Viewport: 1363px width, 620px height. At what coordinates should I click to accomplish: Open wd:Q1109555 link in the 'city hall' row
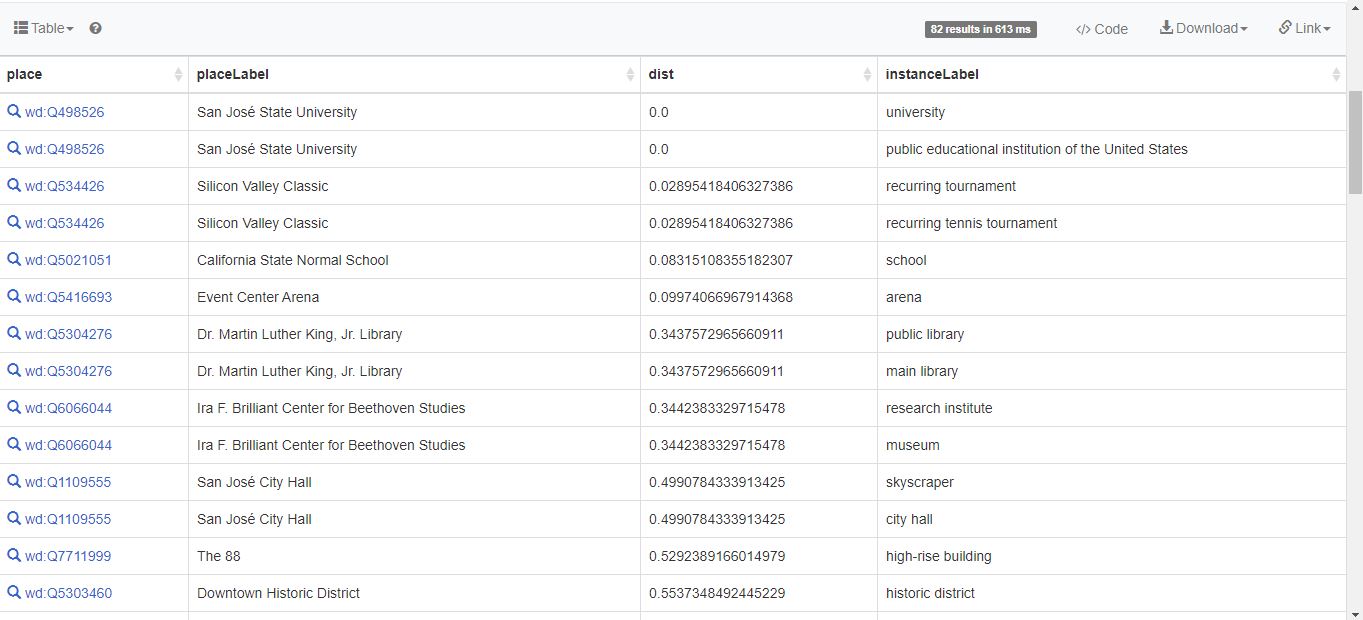coord(69,519)
